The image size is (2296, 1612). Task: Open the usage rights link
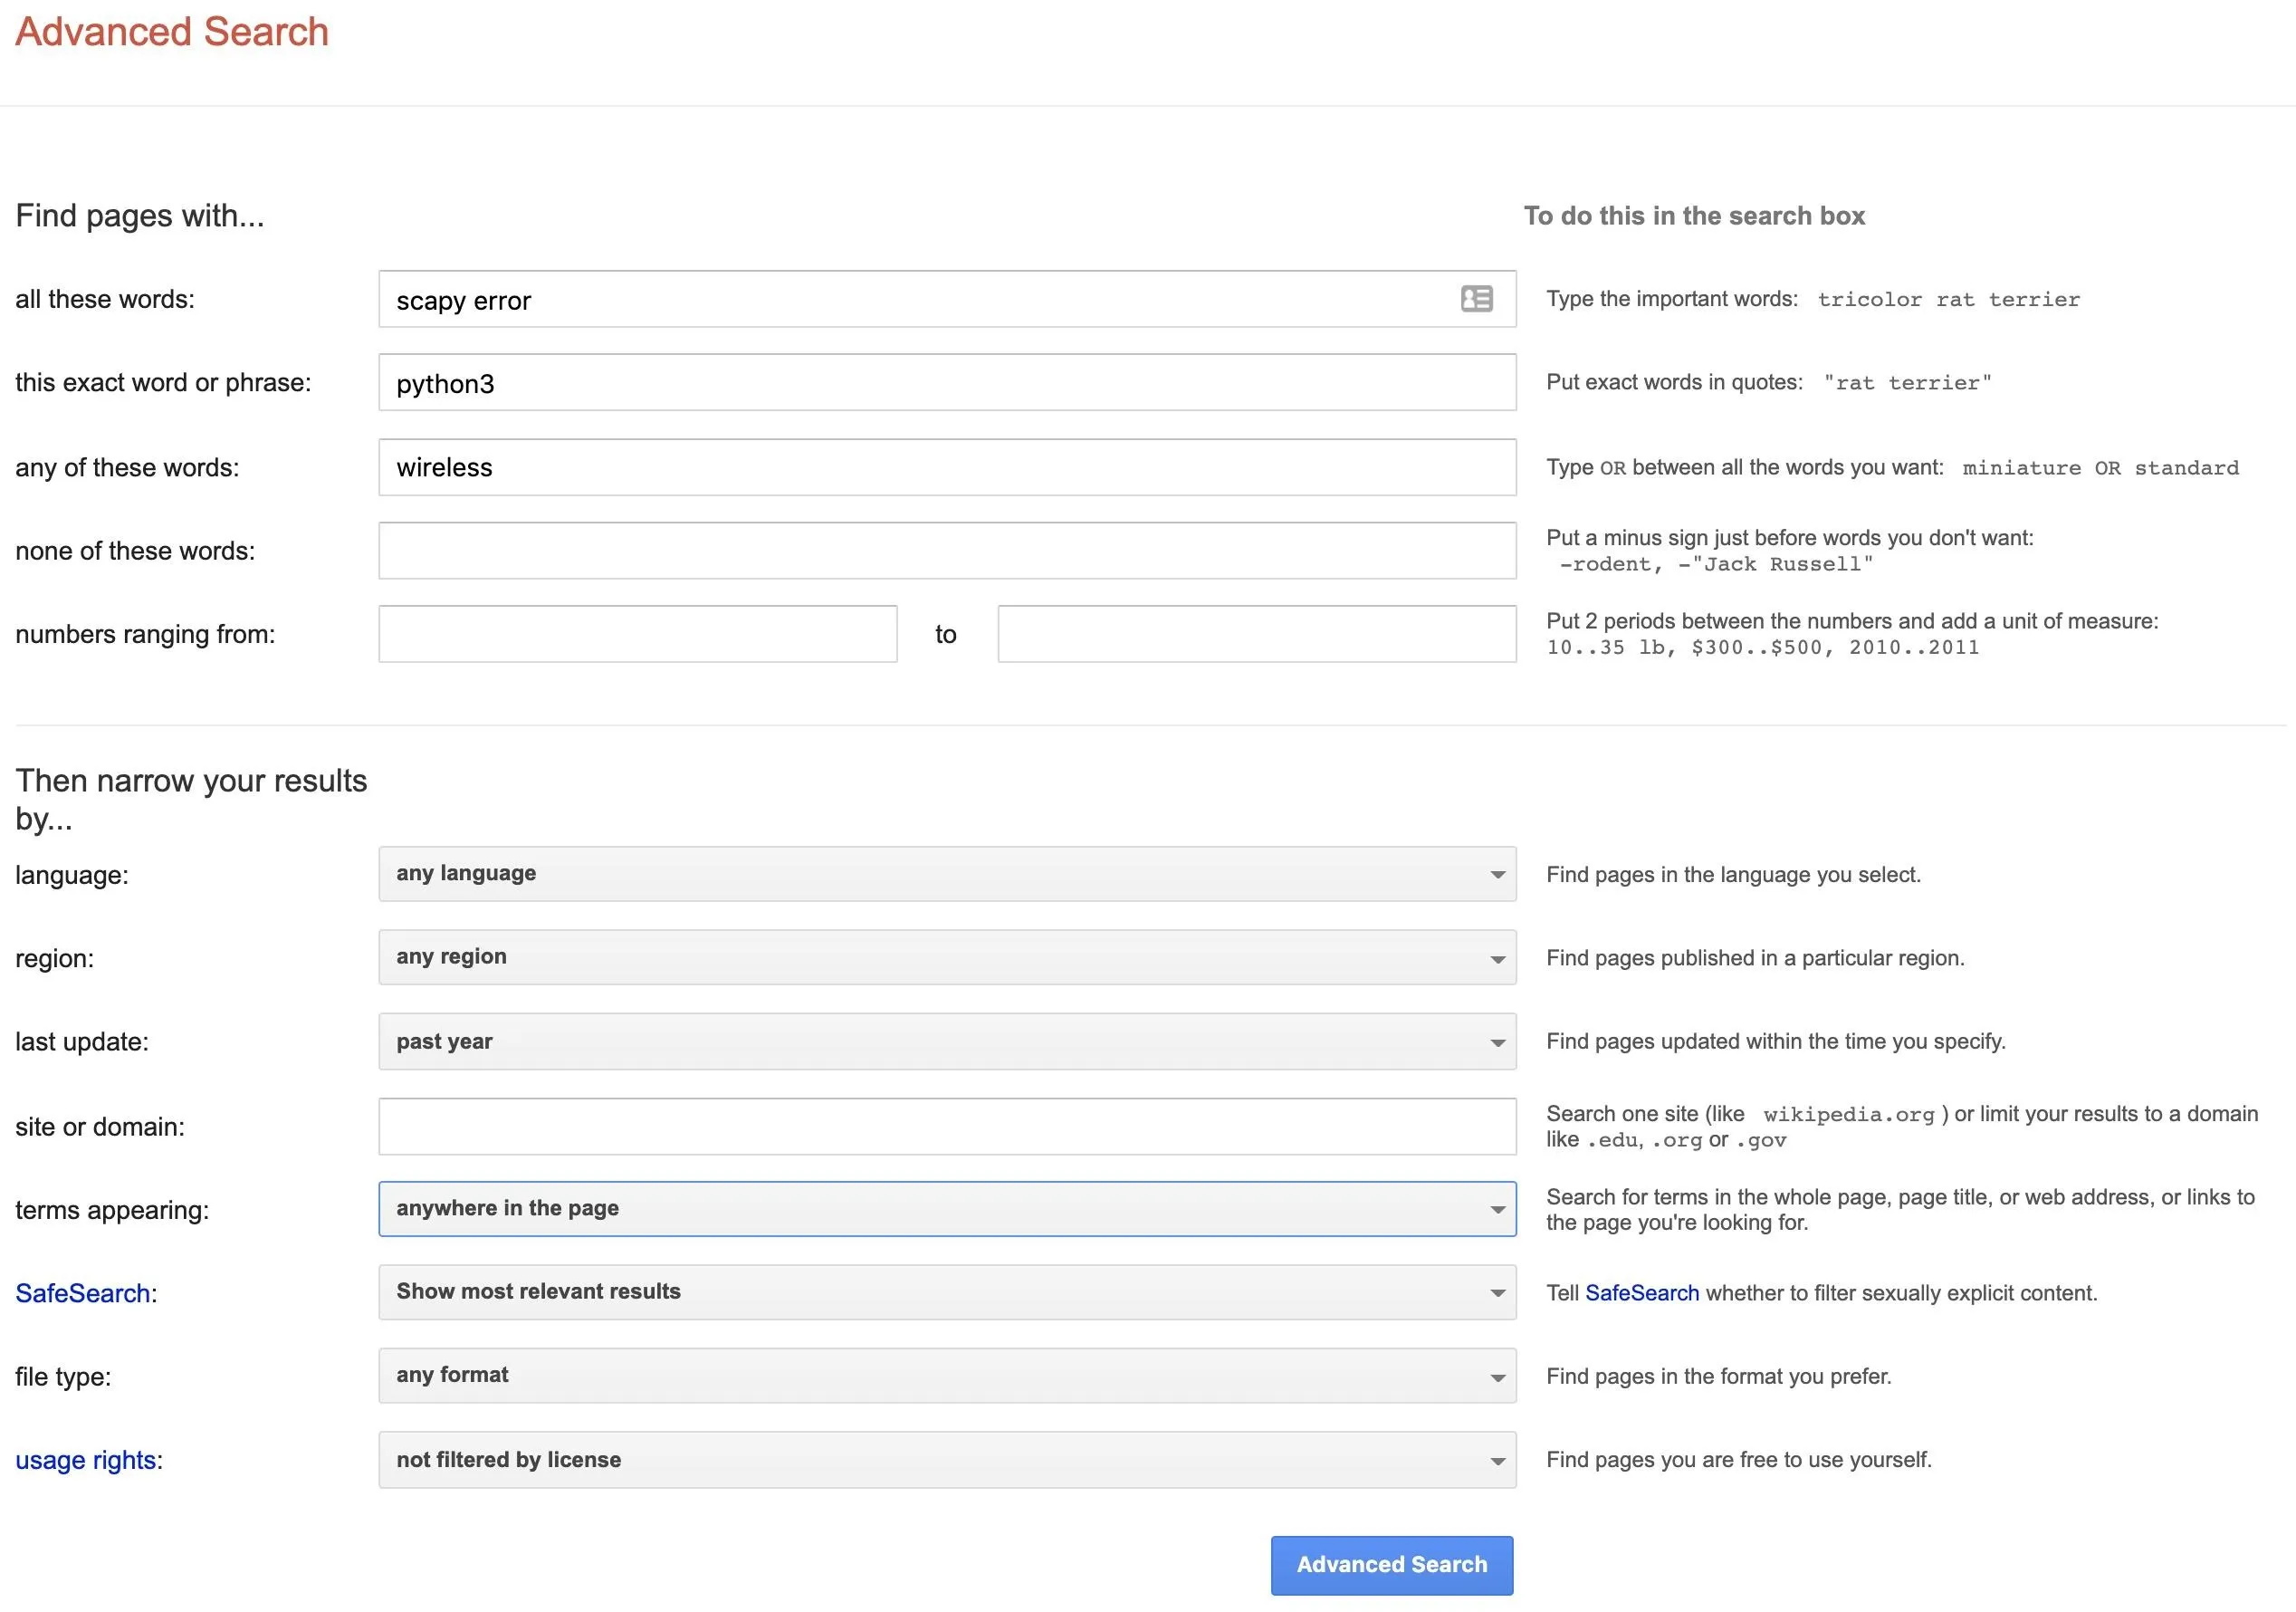(x=85, y=1460)
